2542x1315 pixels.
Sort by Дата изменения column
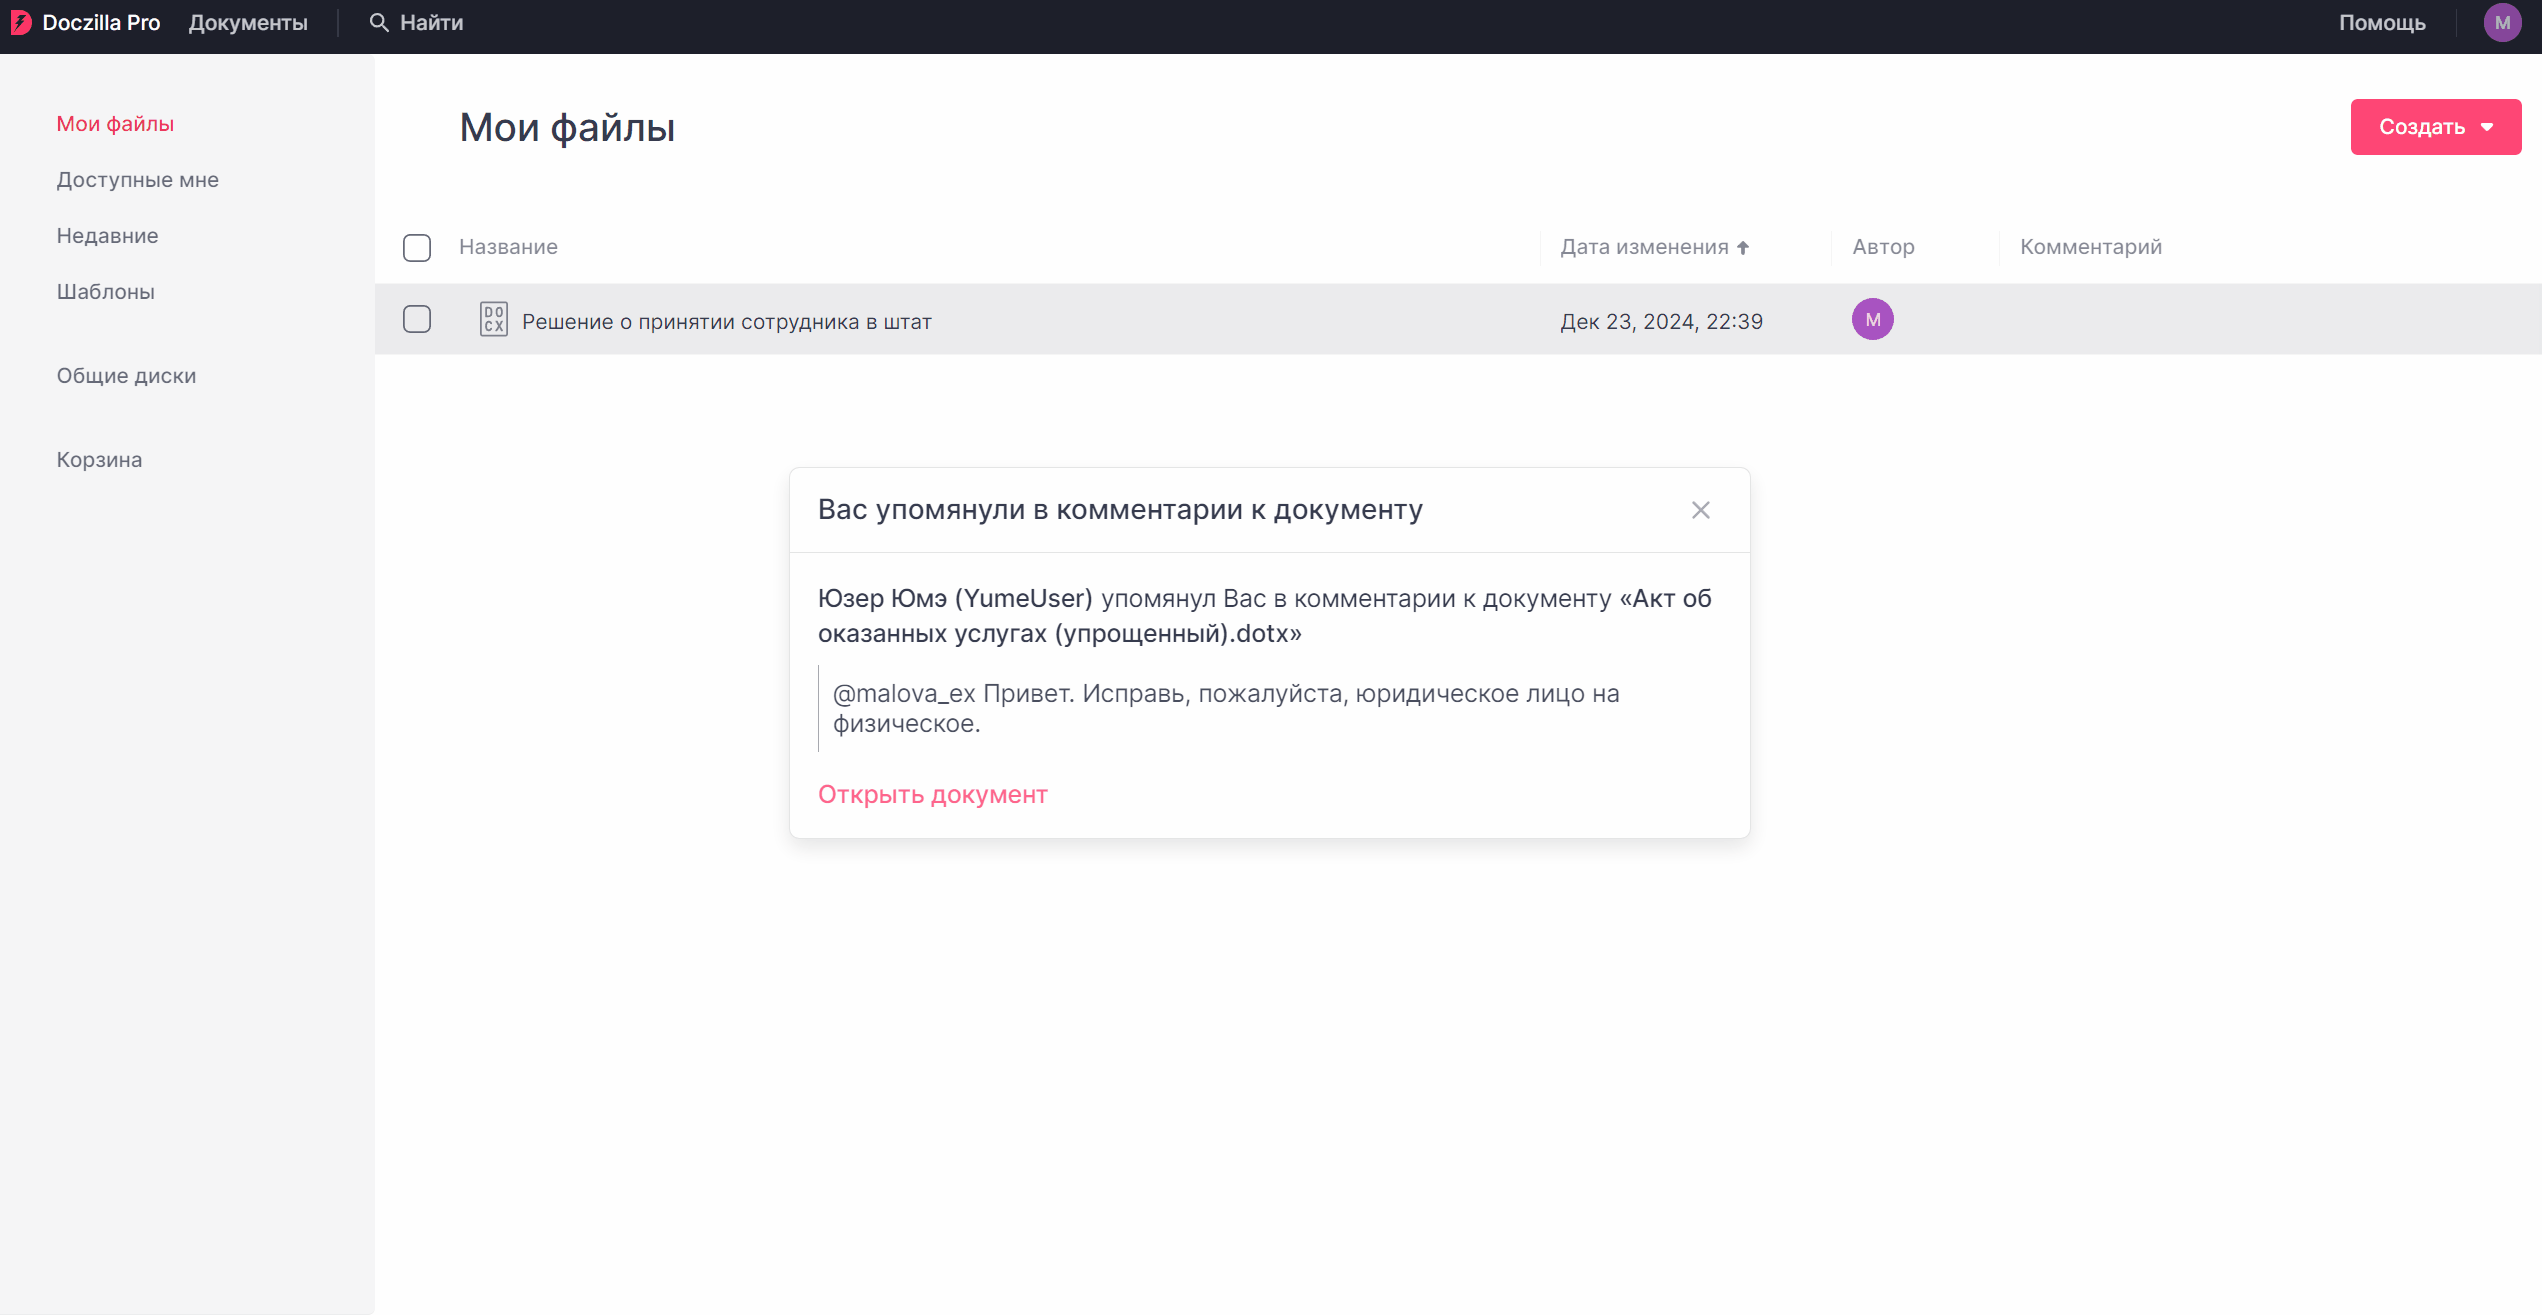(1644, 247)
